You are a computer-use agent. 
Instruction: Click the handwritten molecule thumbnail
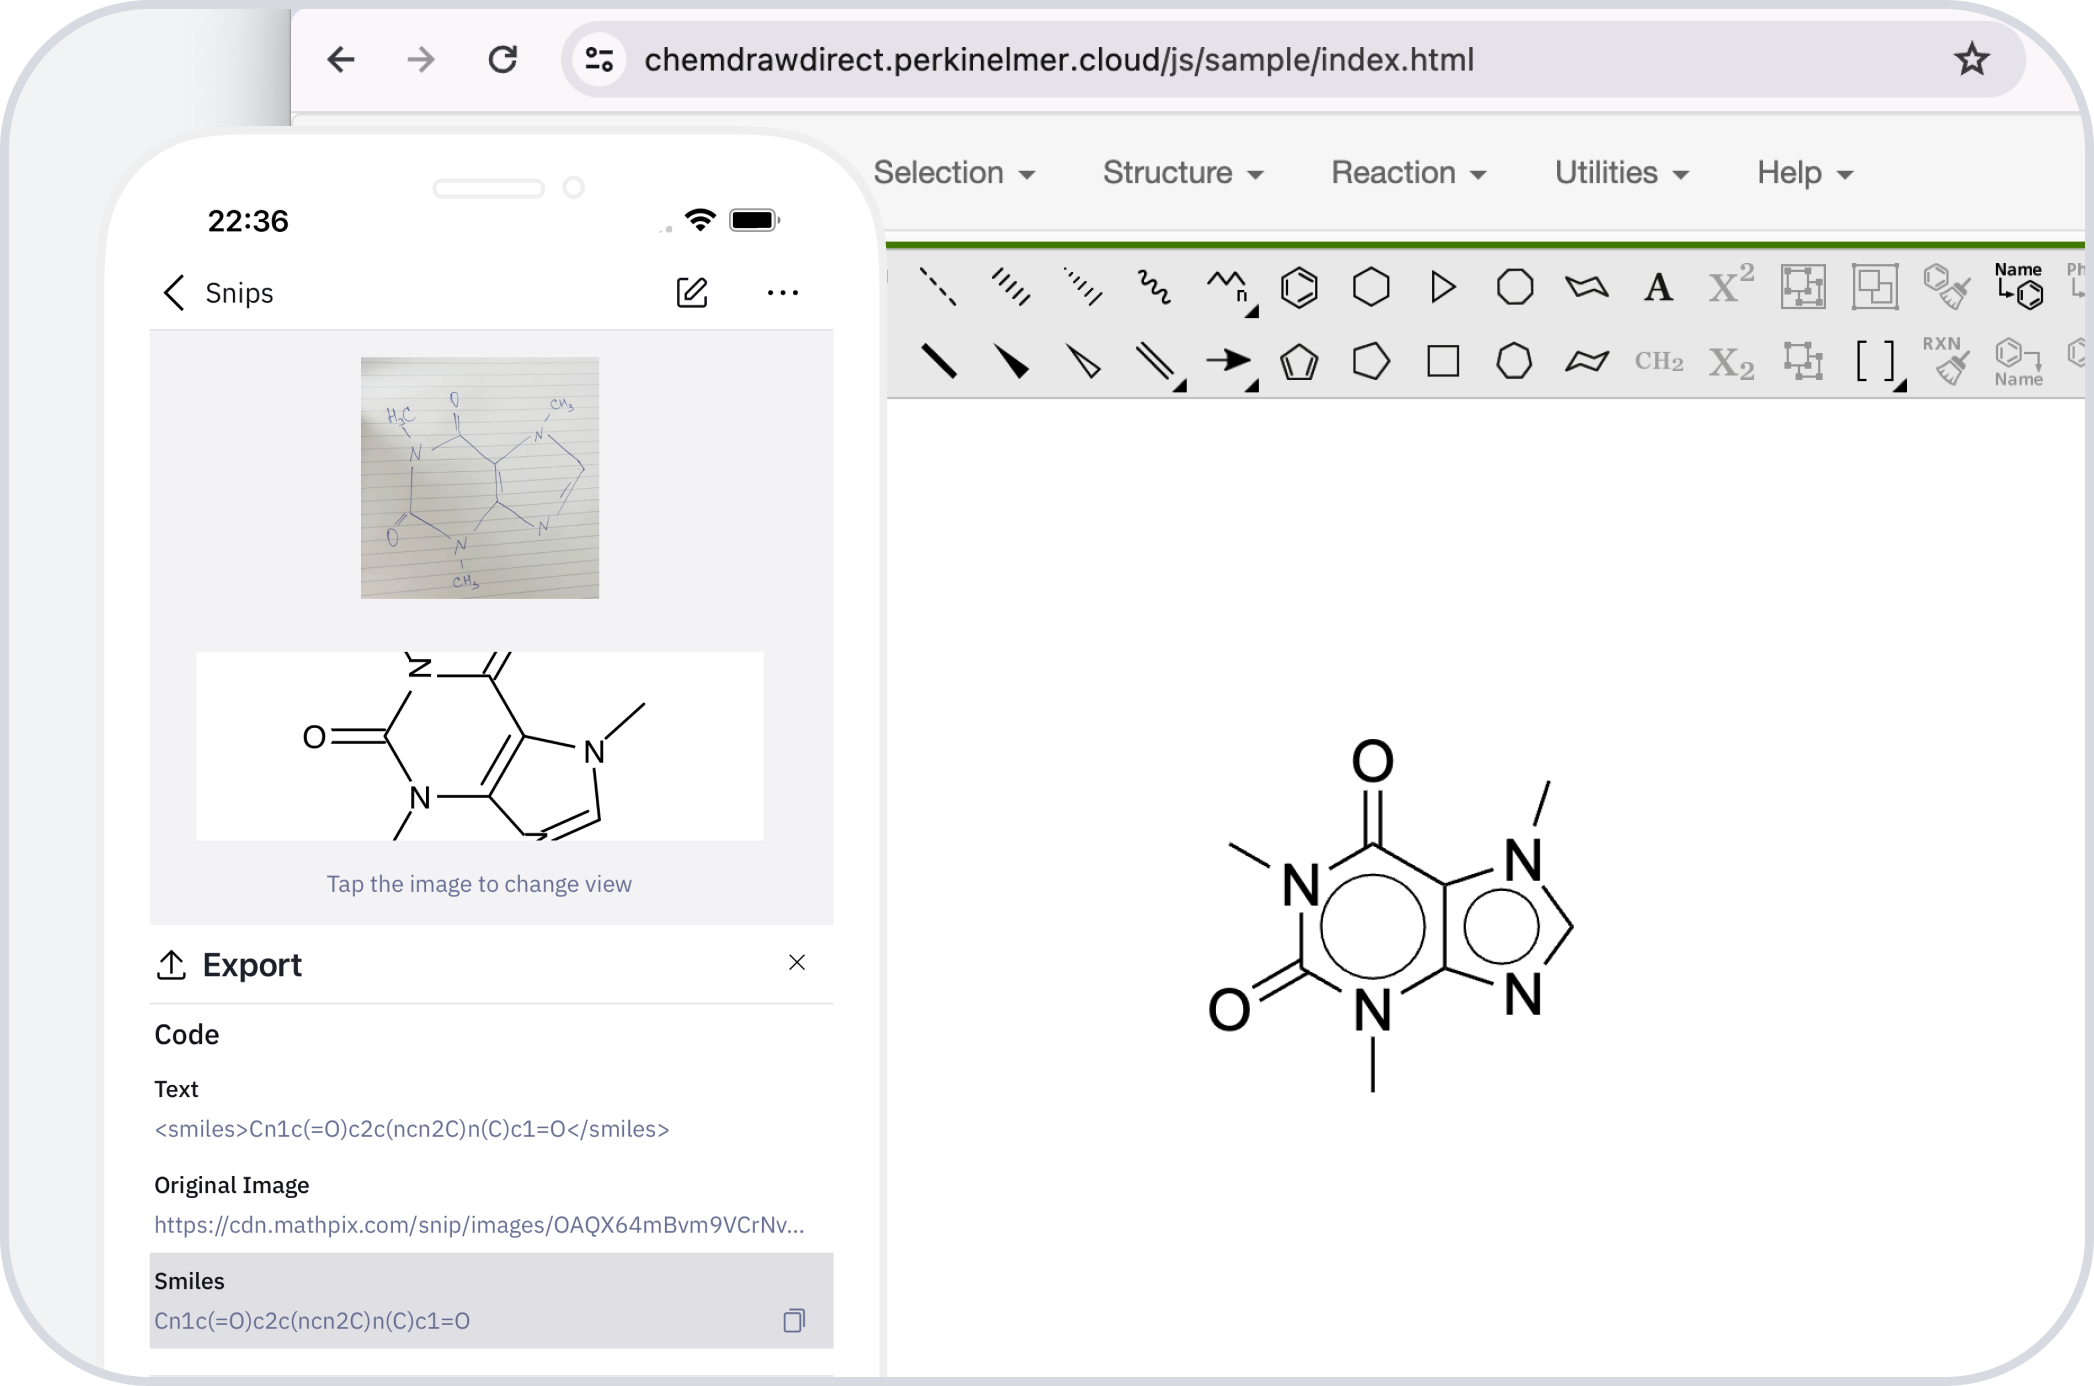click(x=479, y=478)
